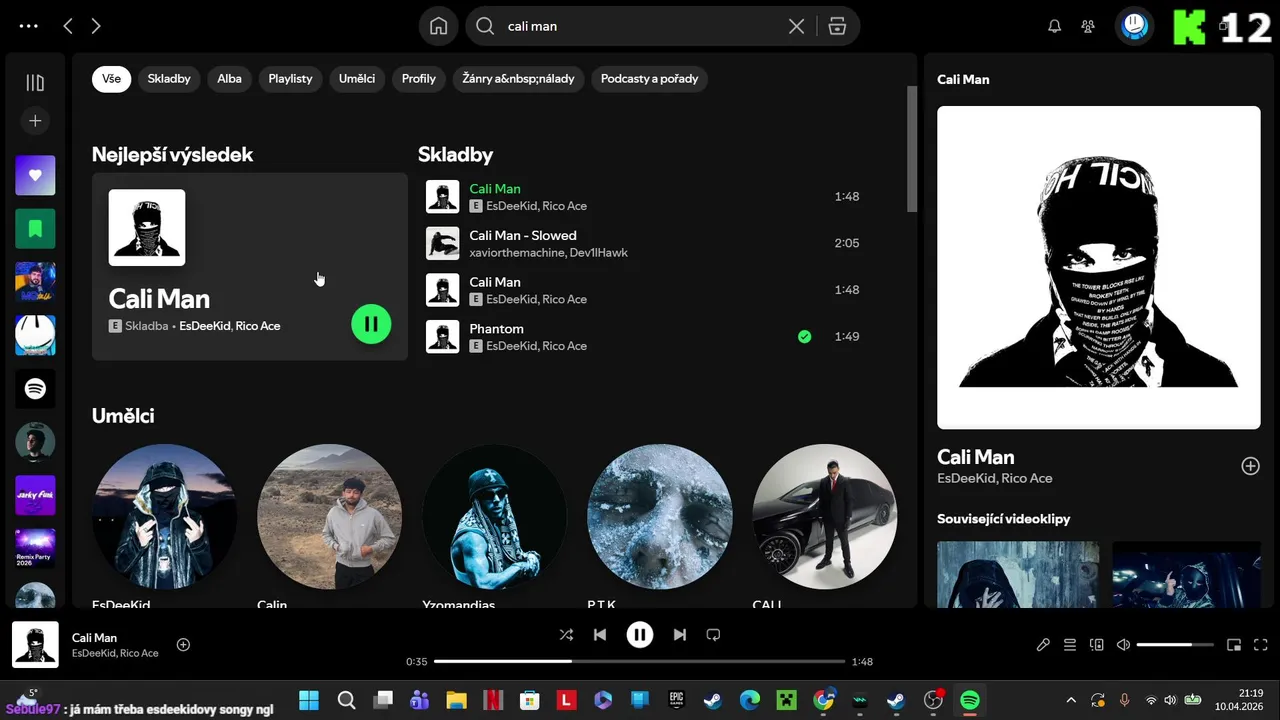Image resolution: width=1280 pixels, height=720 pixels.
Task: Open the Remix Party 2026 playlist tile
Action: [35, 549]
